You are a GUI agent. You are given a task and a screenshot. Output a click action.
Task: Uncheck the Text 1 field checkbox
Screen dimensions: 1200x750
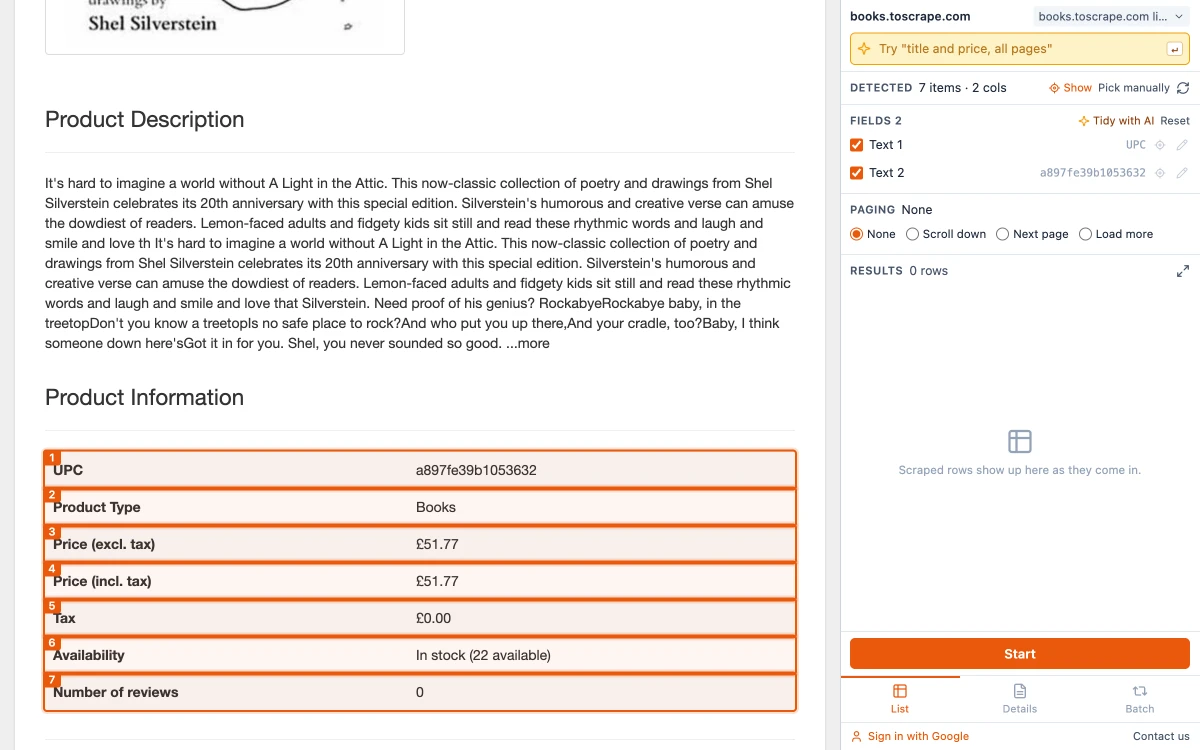856,145
